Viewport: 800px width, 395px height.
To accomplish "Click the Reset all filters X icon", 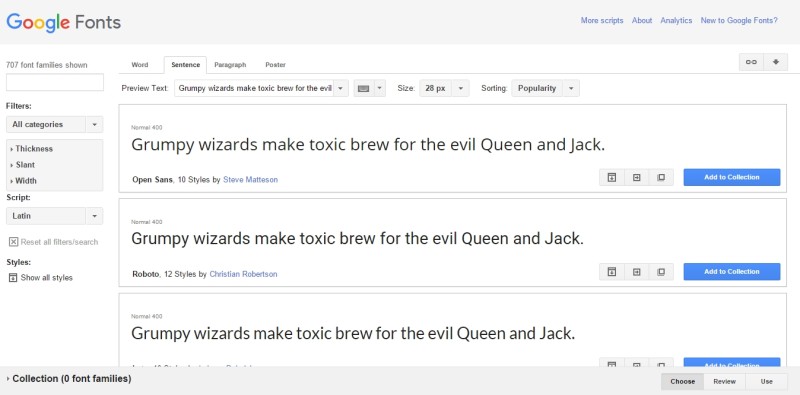I will [x=13, y=242].
